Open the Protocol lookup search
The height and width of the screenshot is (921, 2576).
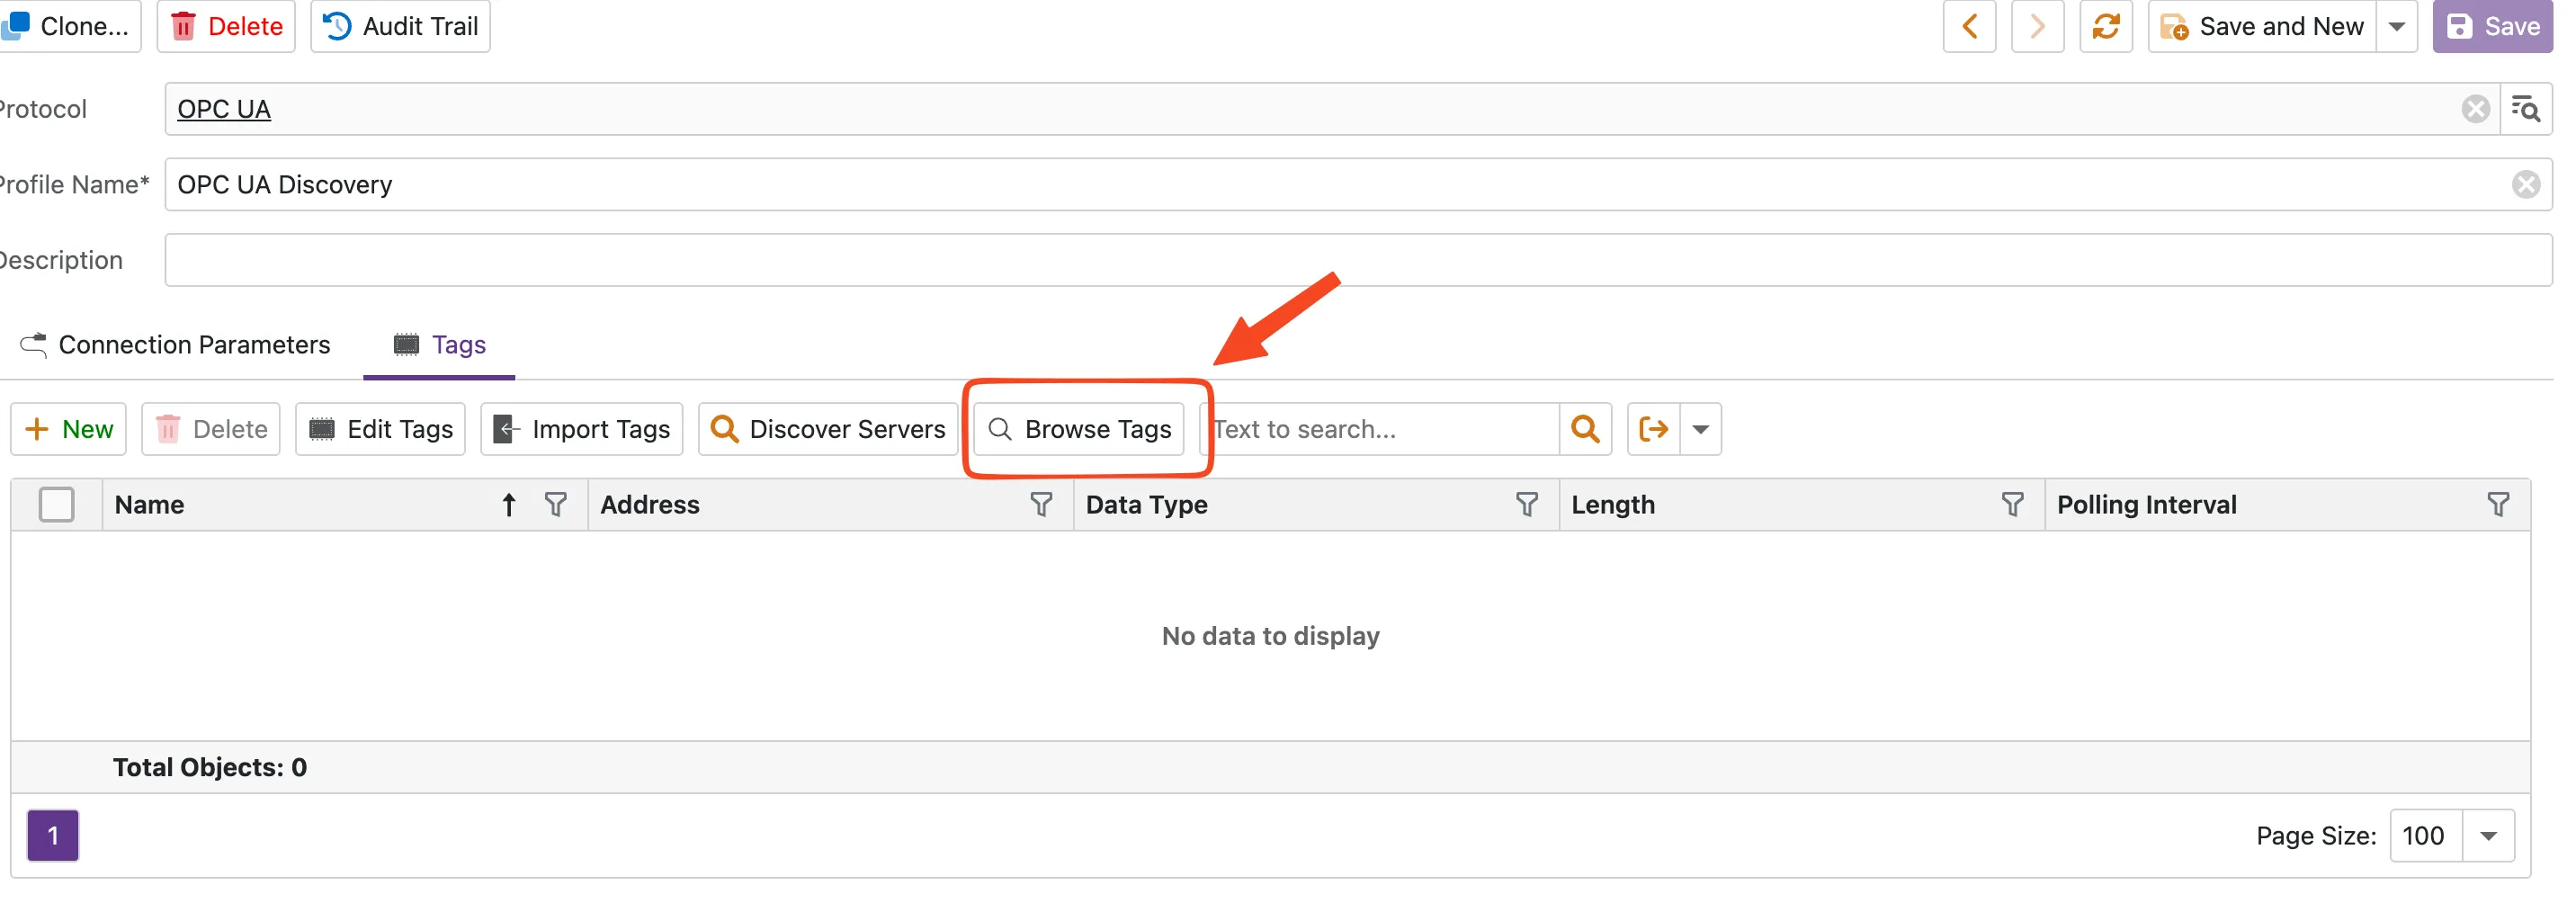pos(2527,110)
